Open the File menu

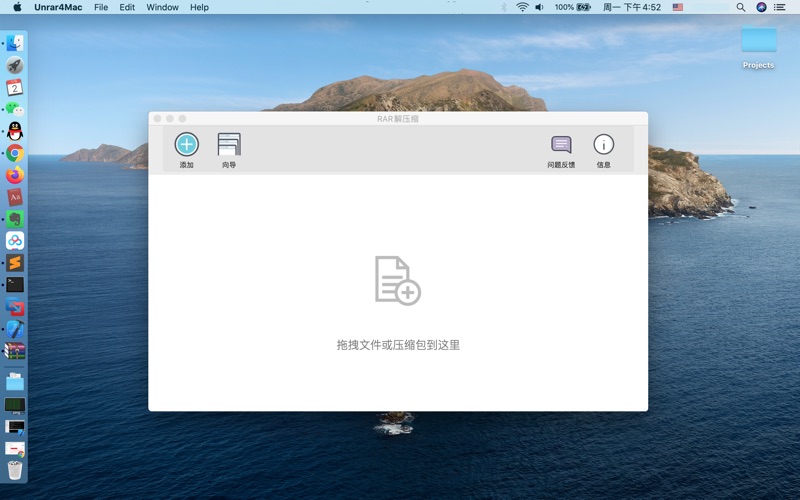click(101, 7)
